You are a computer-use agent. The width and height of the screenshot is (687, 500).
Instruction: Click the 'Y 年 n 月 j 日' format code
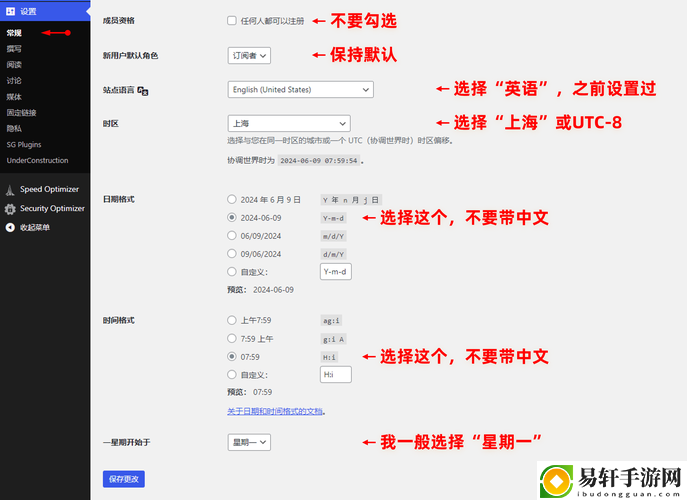point(351,200)
